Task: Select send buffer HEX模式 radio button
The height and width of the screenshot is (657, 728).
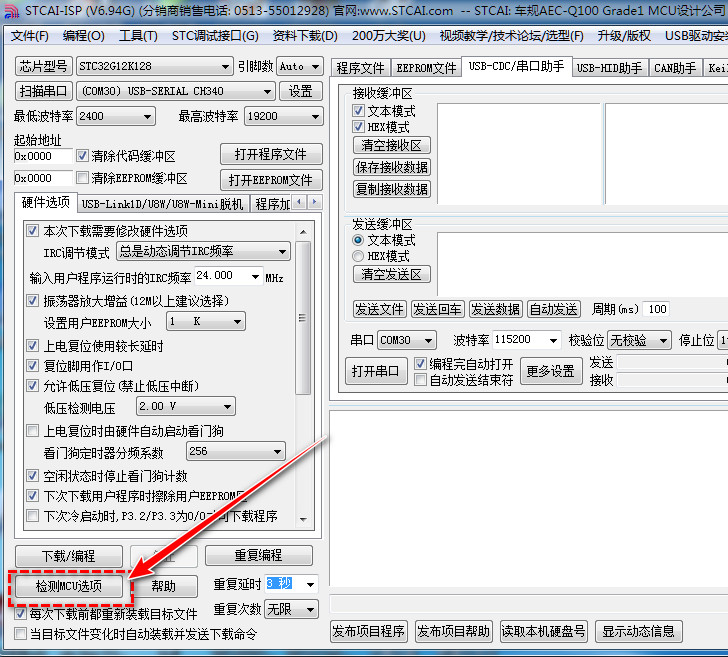Action: 358,256
